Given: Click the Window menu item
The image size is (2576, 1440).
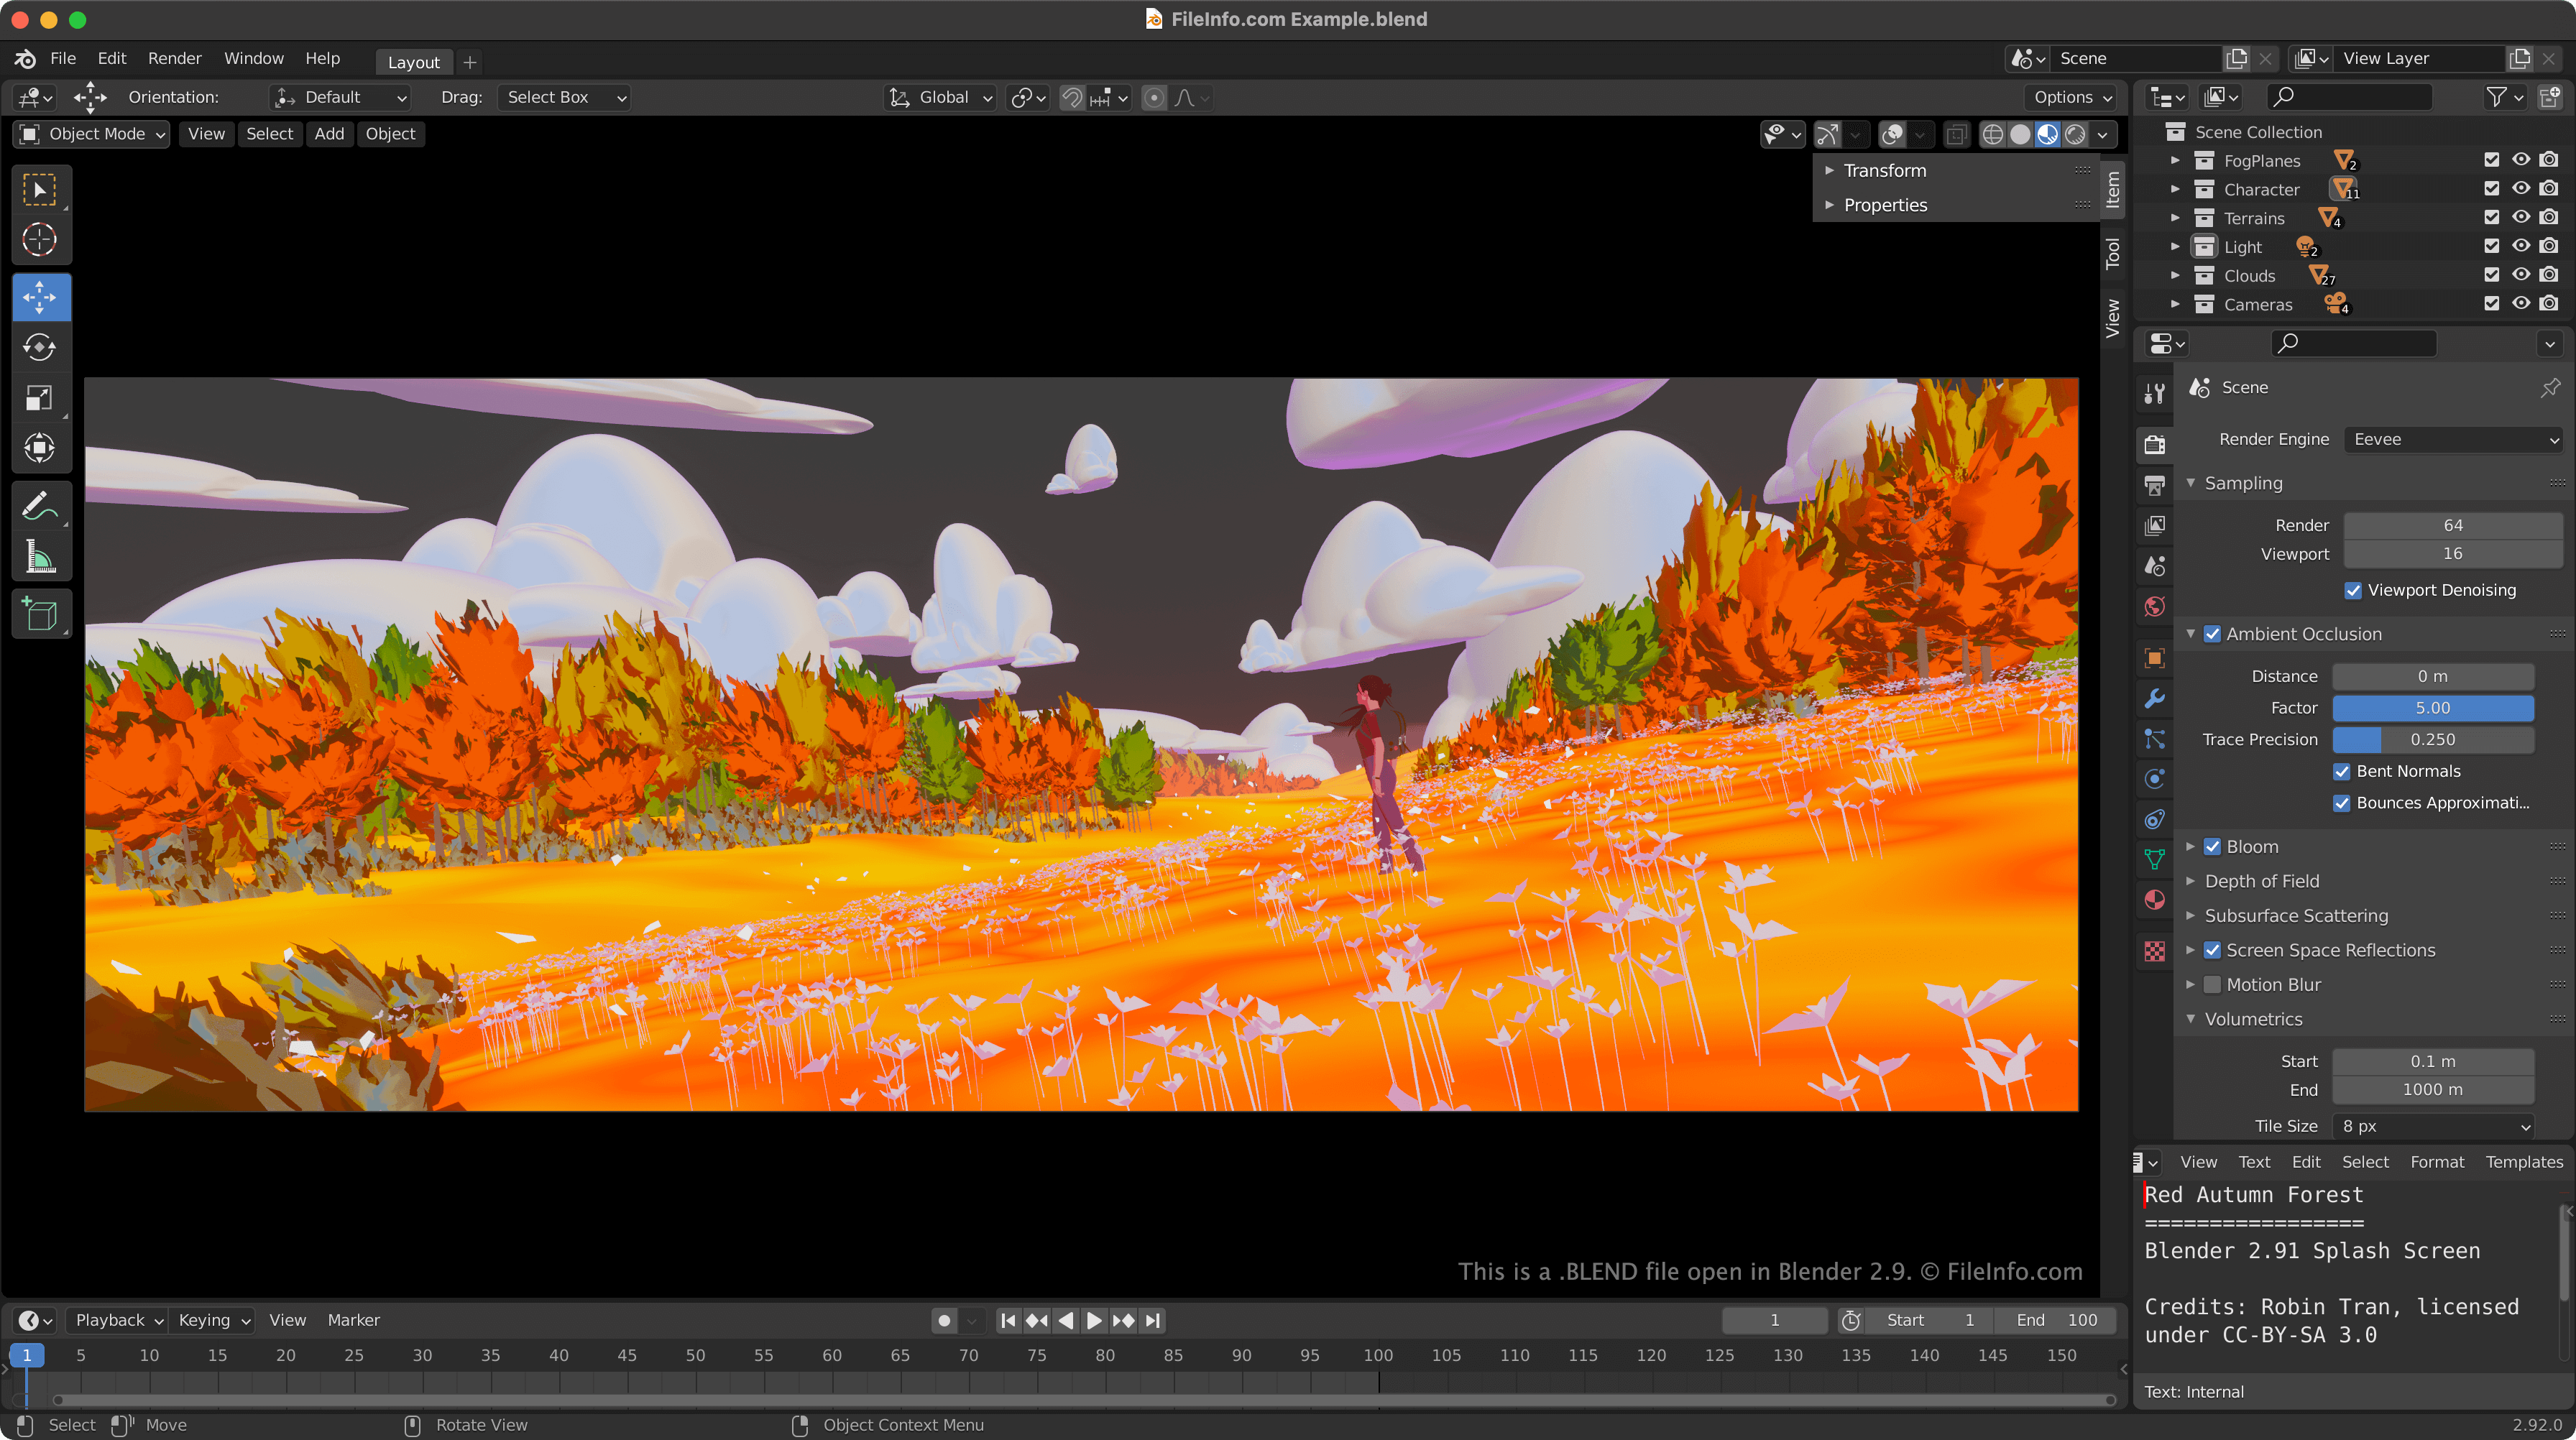Looking at the screenshot, I should click(252, 58).
